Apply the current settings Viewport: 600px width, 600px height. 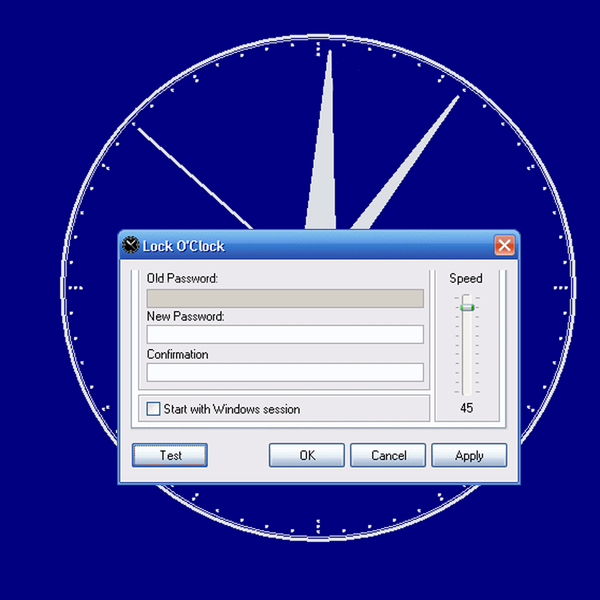pyautogui.click(x=469, y=455)
